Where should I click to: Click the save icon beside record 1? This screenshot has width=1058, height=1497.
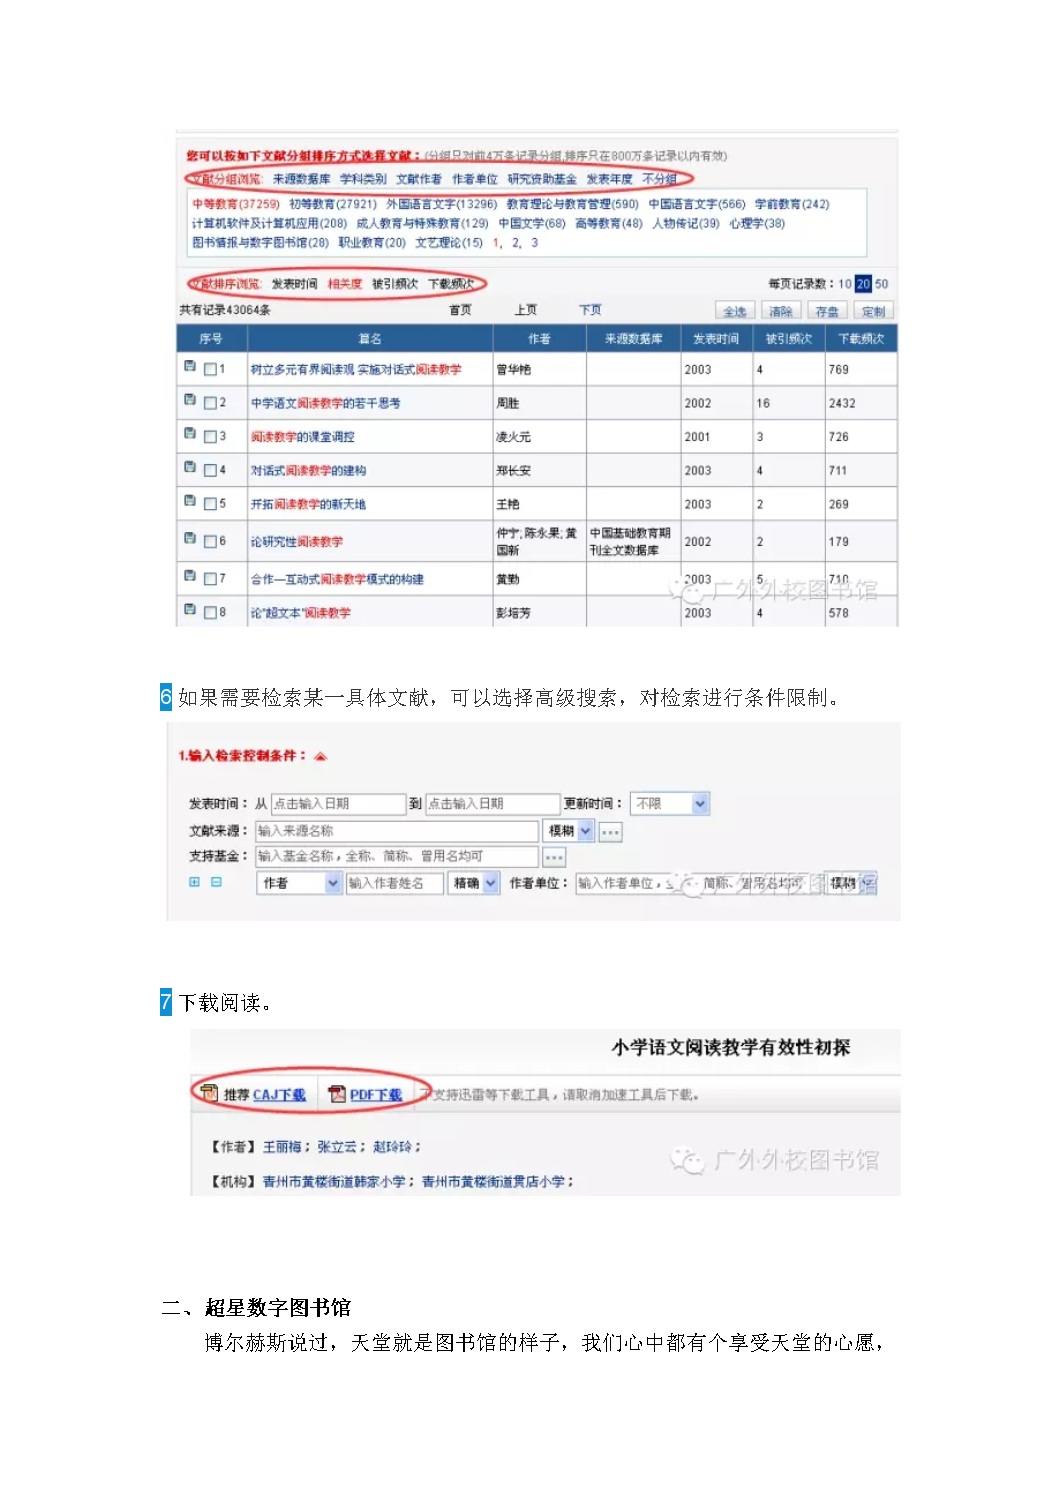click(x=190, y=367)
